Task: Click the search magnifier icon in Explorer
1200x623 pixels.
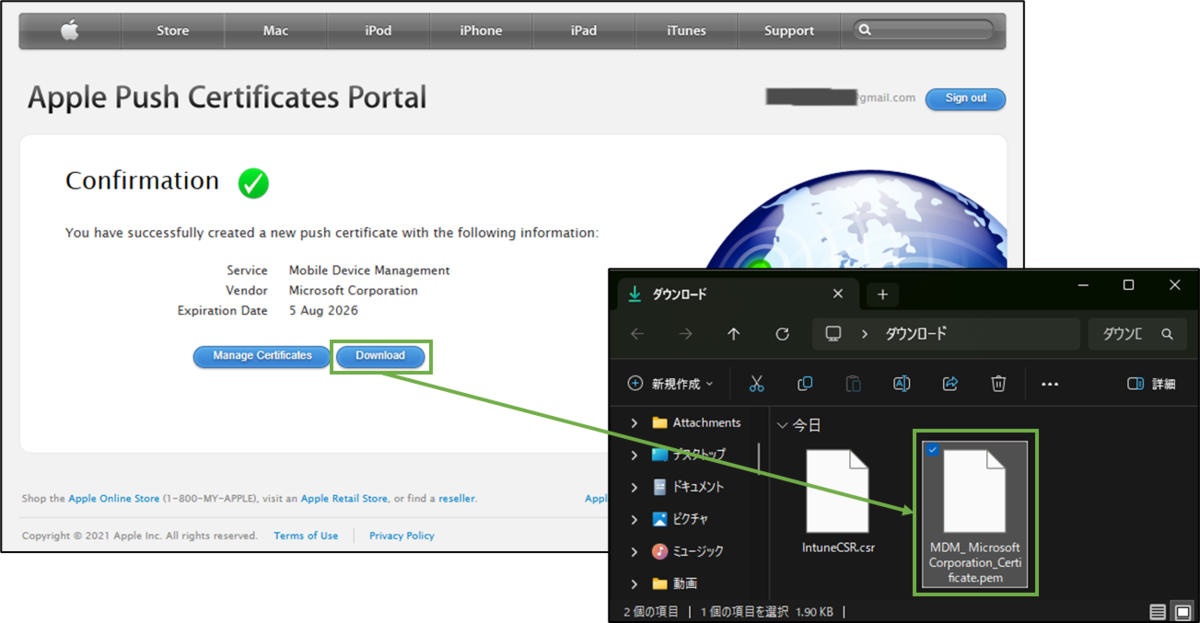Action: point(1166,334)
